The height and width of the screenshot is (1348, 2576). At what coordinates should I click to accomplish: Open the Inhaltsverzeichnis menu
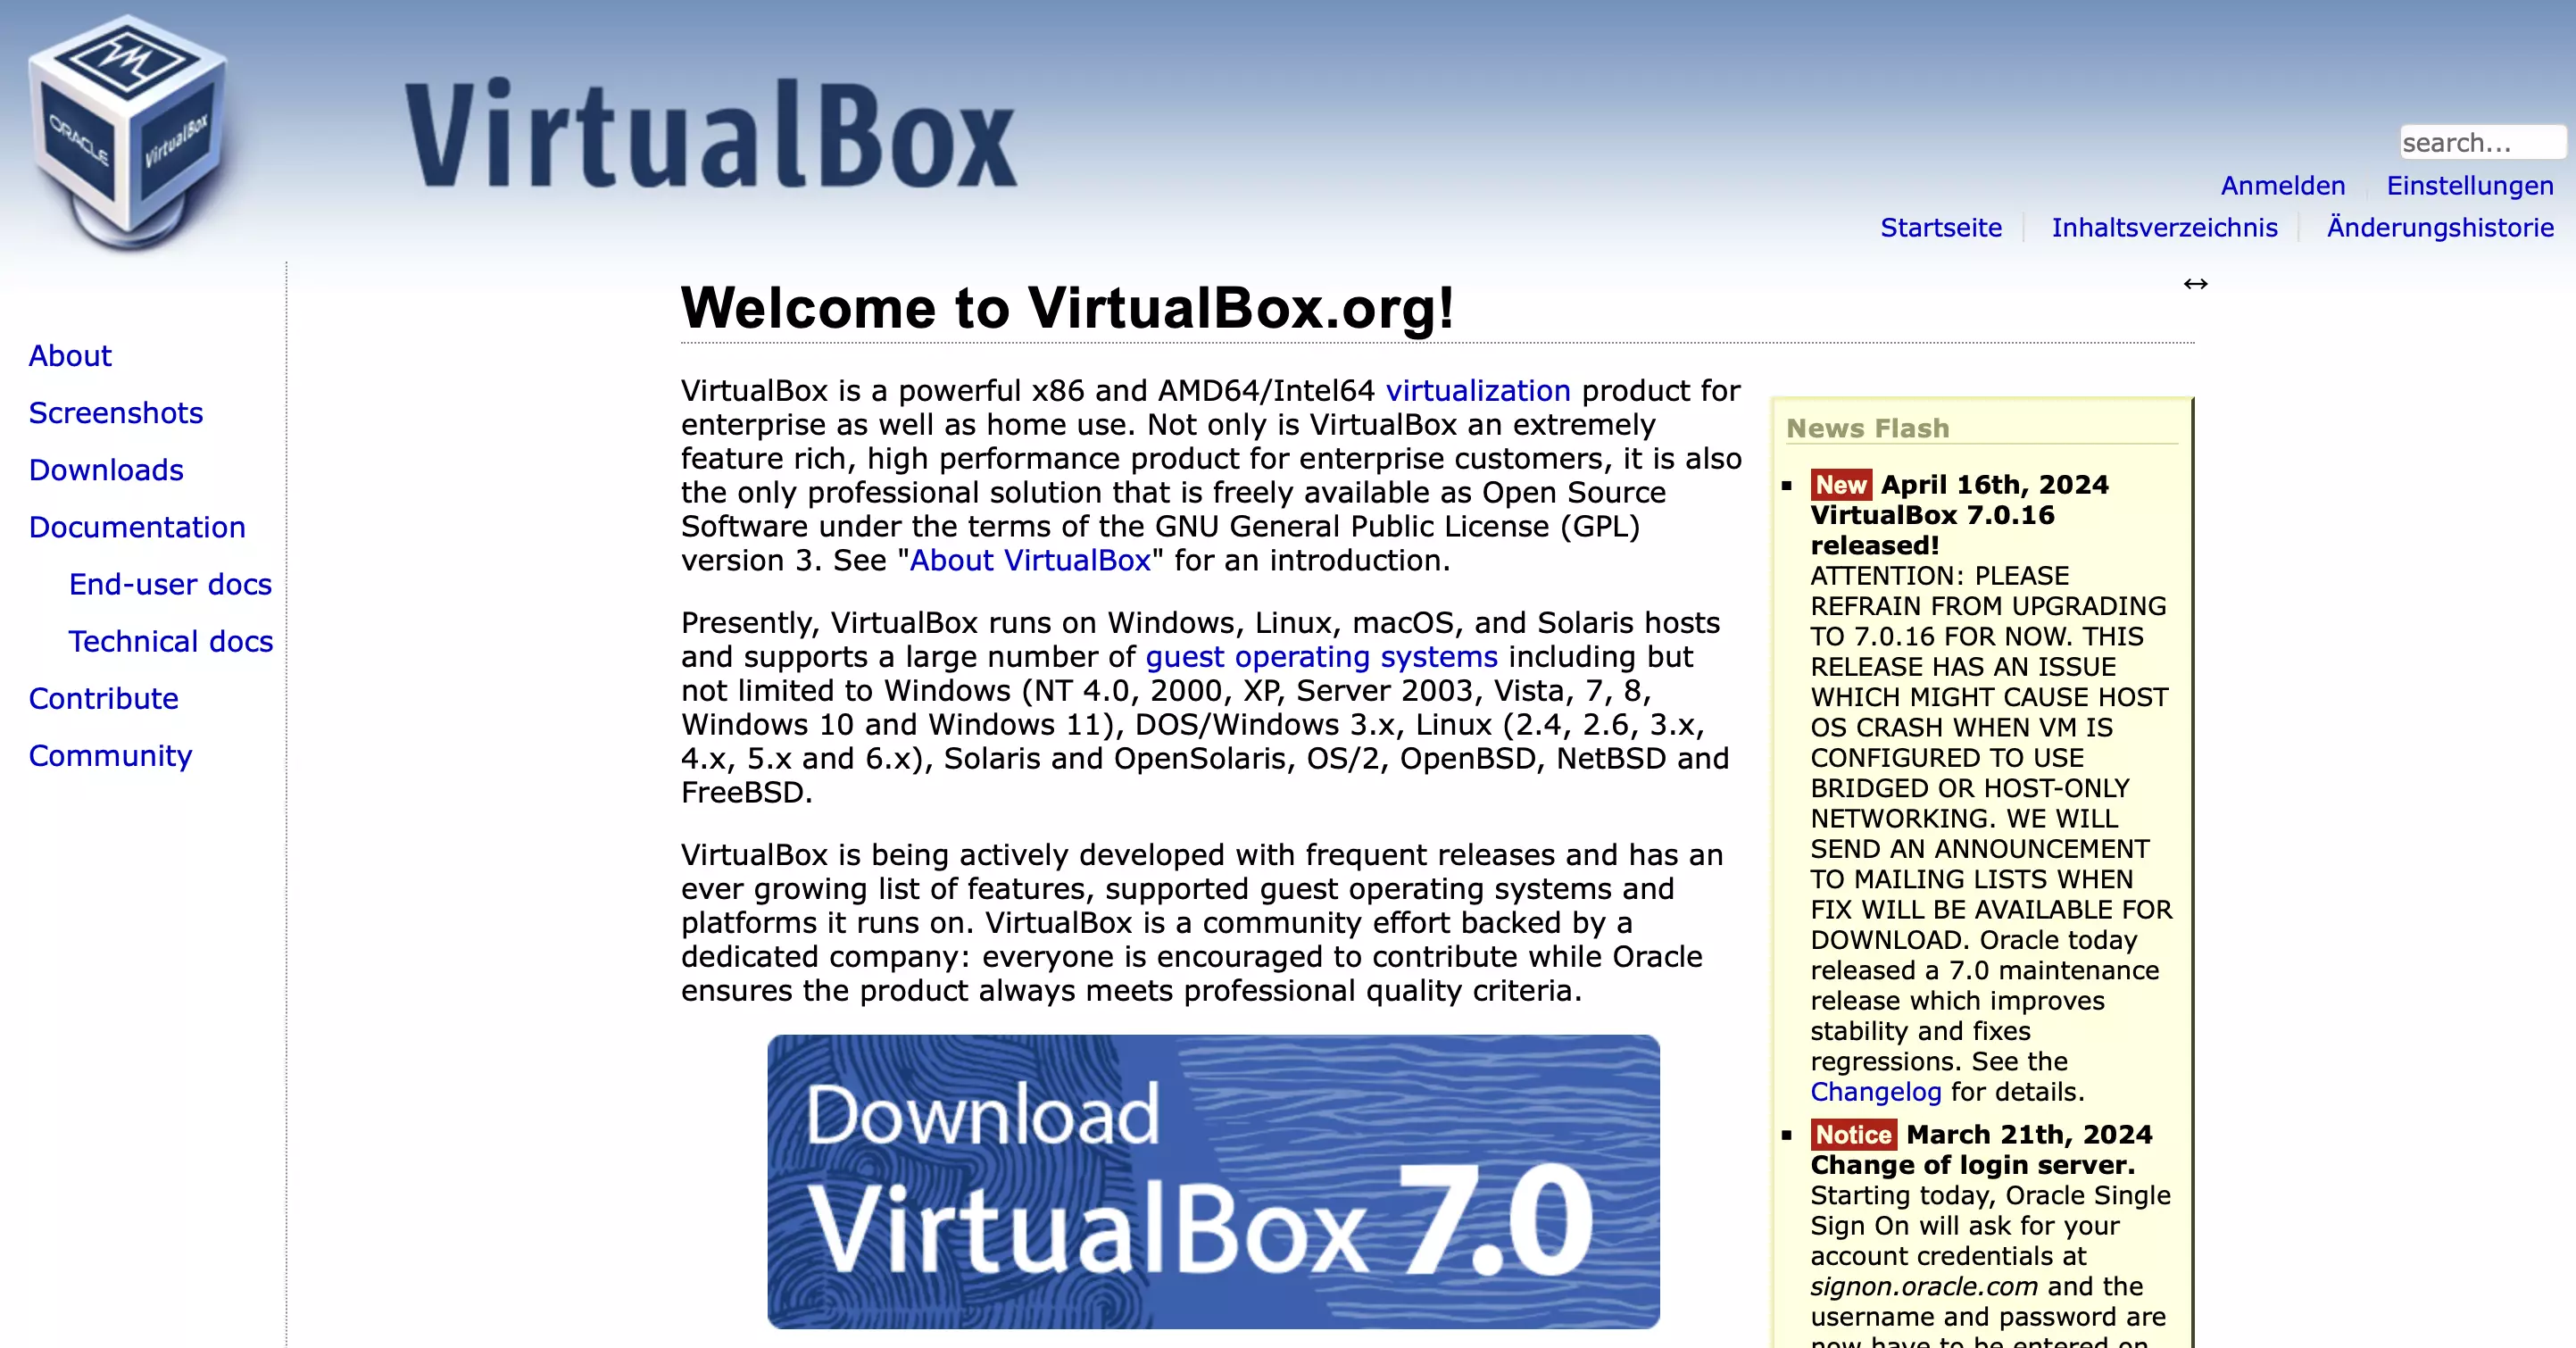(2165, 229)
